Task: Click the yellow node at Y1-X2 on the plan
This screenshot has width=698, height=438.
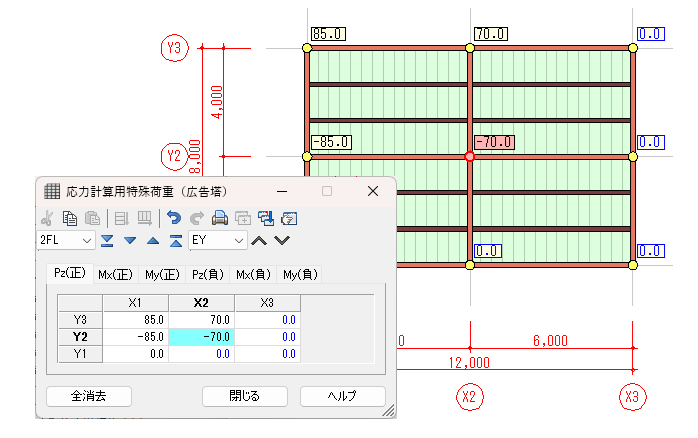Action: tap(470, 265)
